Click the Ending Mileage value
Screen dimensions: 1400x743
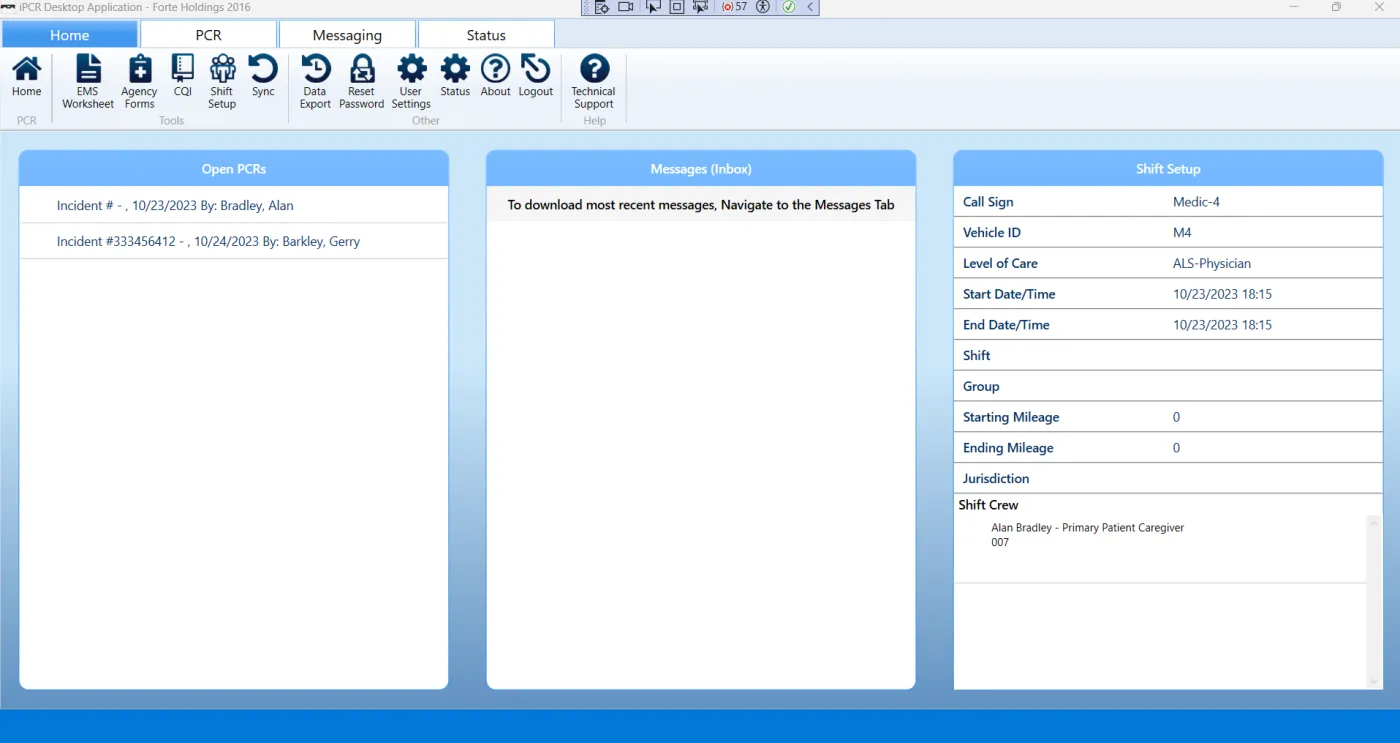point(1176,448)
